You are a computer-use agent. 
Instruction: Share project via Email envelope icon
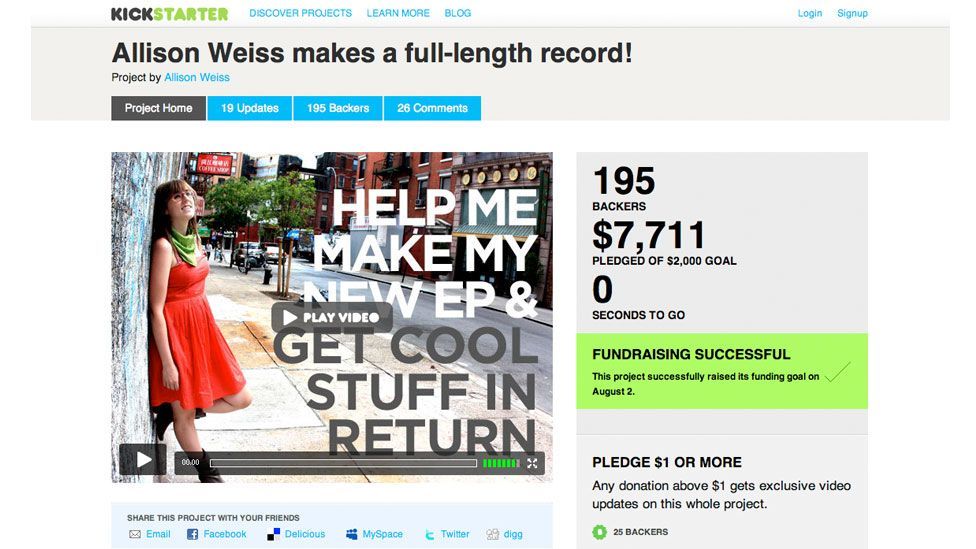pyautogui.click(x=134, y=534)
